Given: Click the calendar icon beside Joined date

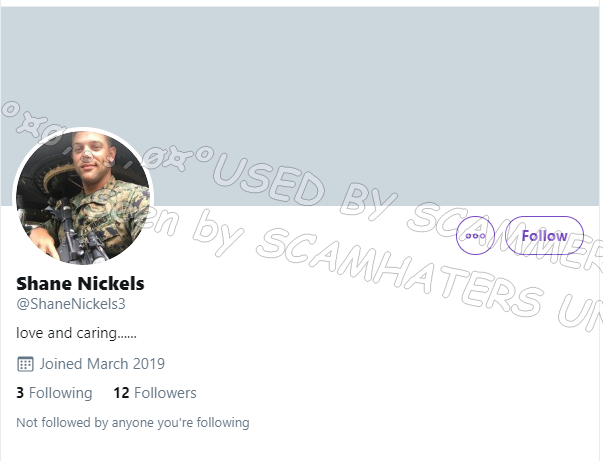Looking at the screenshot, I should click(x=26, y=364).
